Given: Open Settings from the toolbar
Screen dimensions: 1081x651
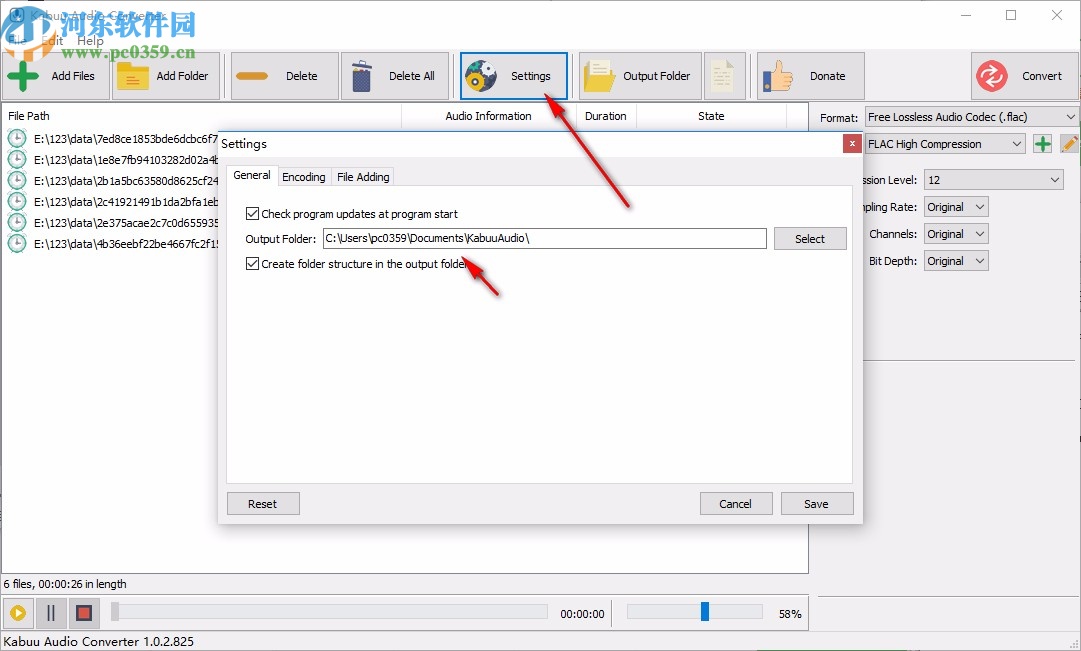Looking at the screenshot, I should [514, 76].
